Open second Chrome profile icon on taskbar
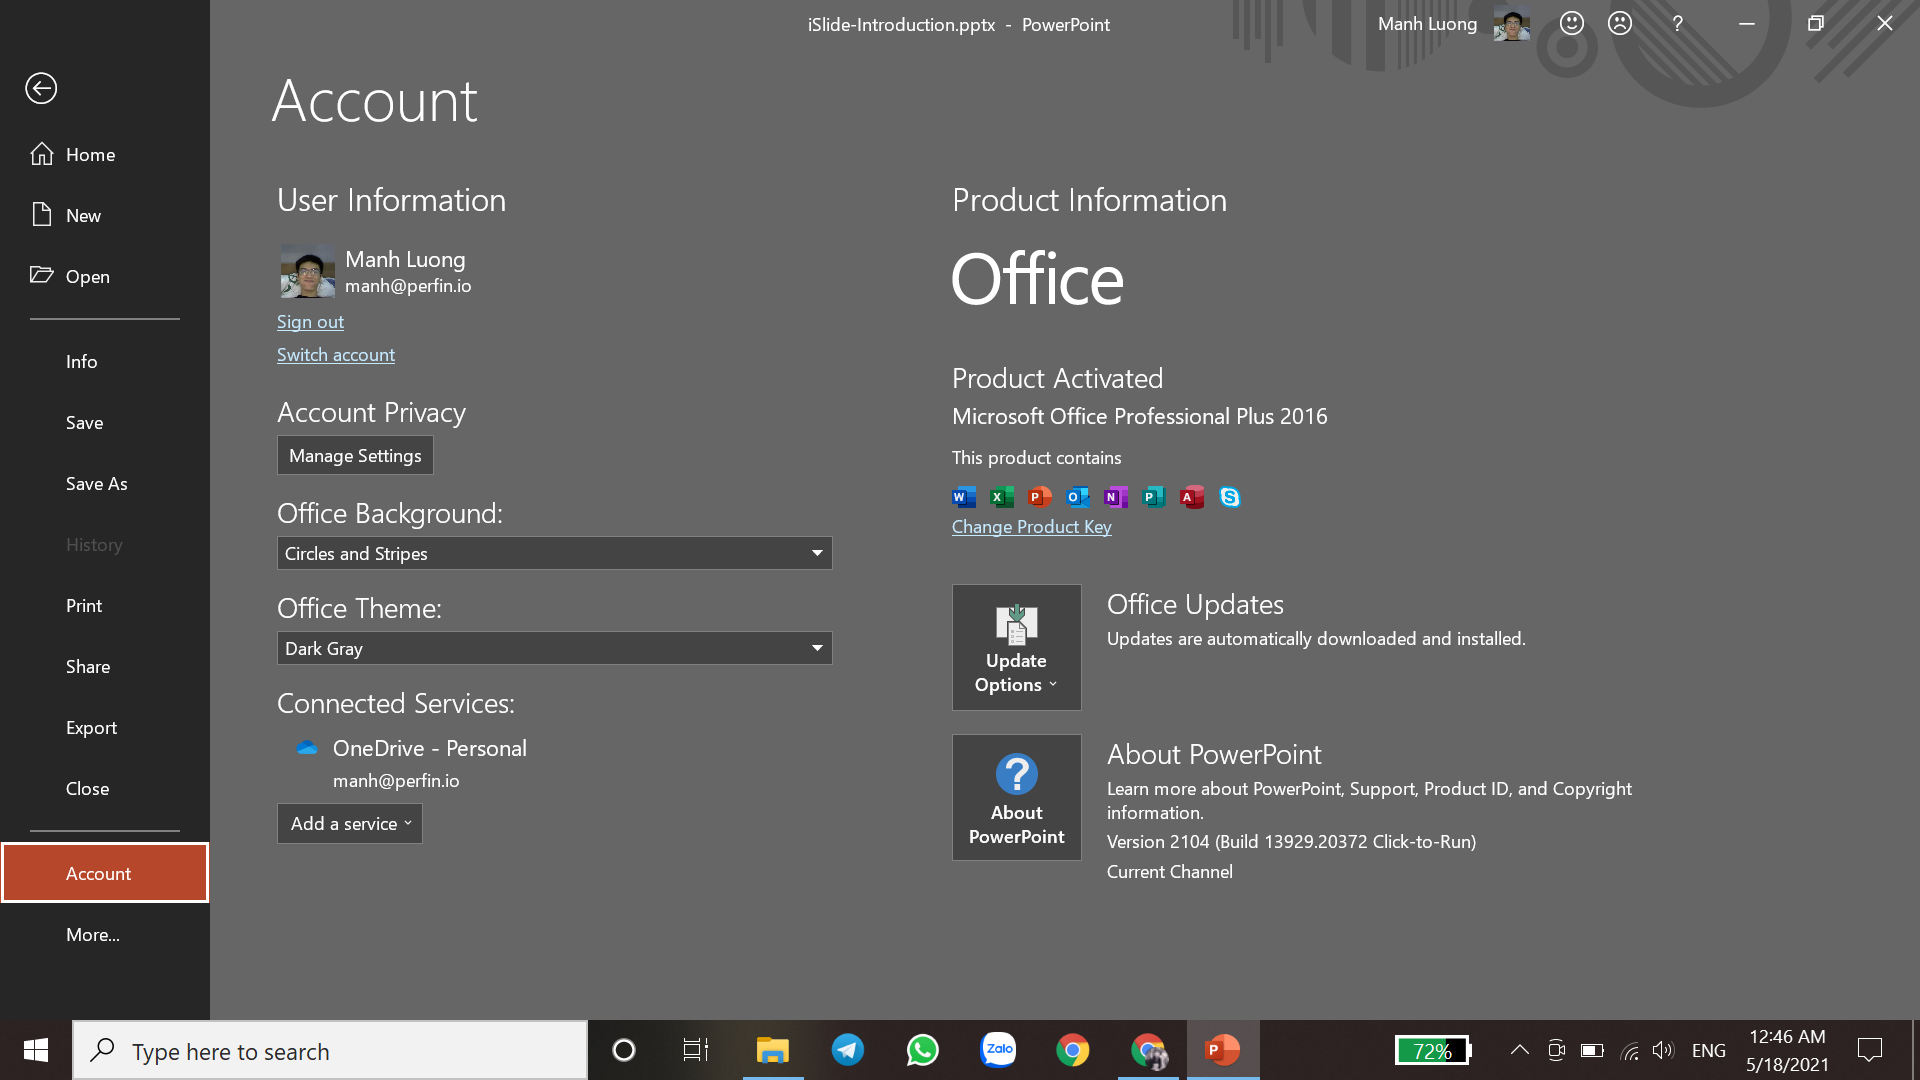1920x1080 pixels. click(1148, 1050)
